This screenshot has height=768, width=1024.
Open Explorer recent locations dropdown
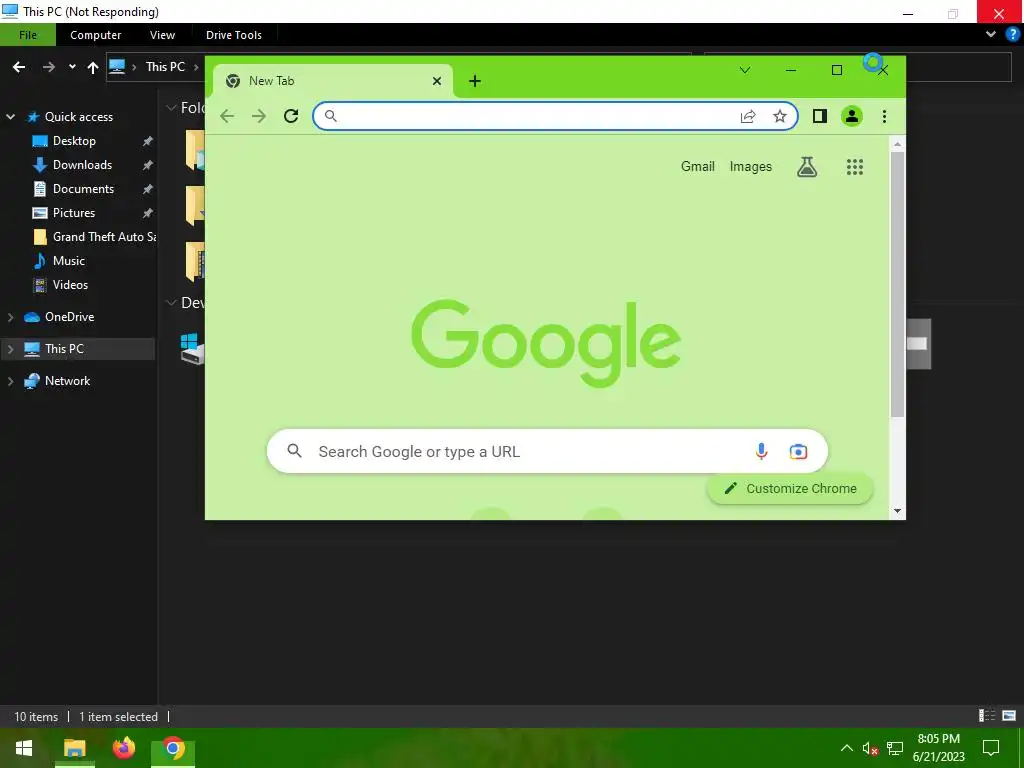(72, 67)
